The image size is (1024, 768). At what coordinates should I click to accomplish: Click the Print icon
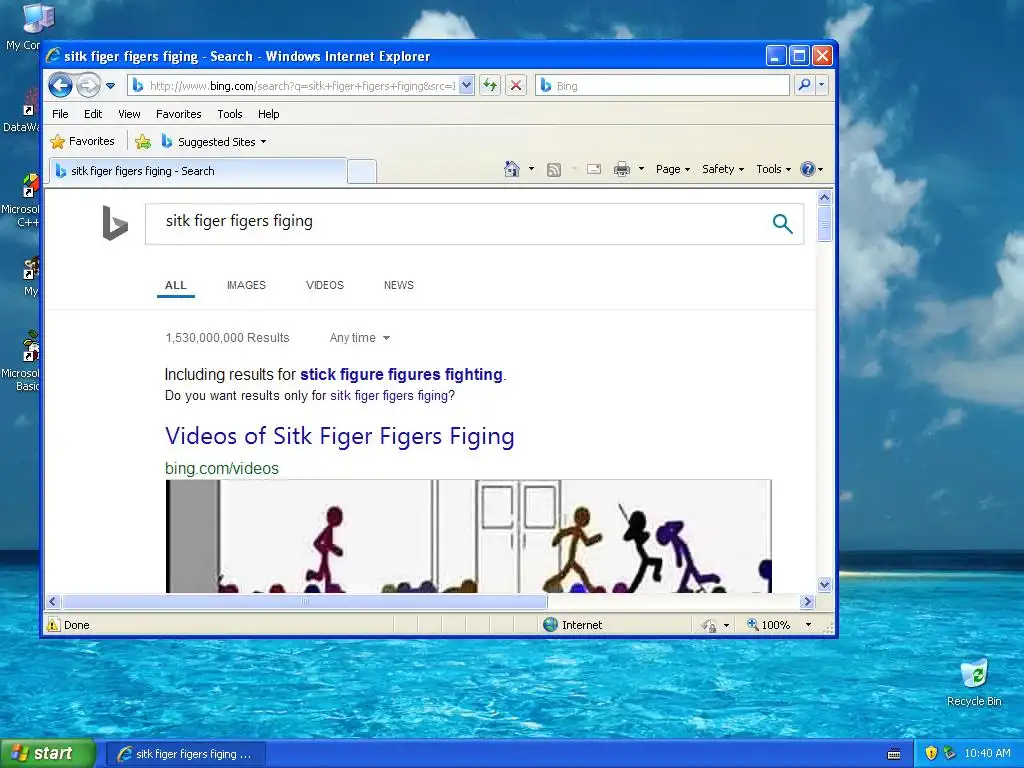pyautogui.click(x=622, y=169)
